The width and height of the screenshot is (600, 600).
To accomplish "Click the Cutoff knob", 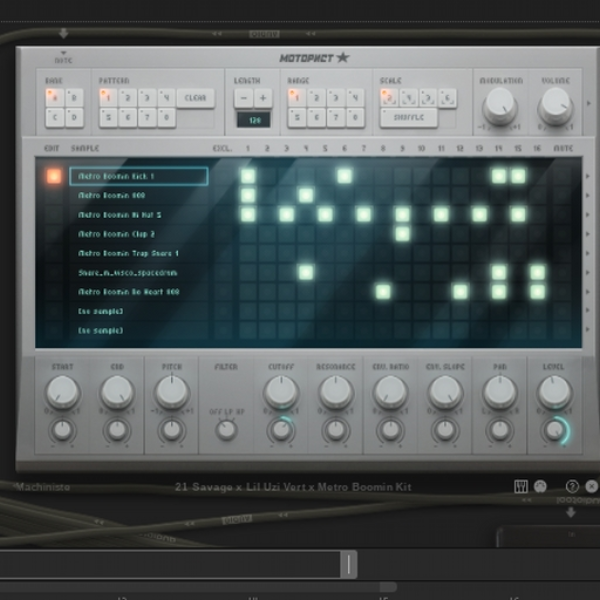I will pyautogui.click(x=281, y=392).
